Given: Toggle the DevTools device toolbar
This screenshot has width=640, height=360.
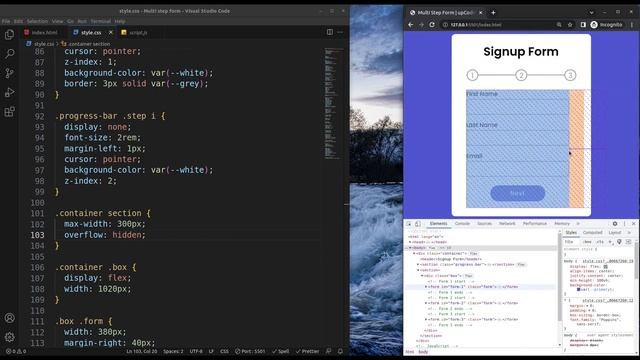Looking at the screenshot, I should click(x=418, y=224).
